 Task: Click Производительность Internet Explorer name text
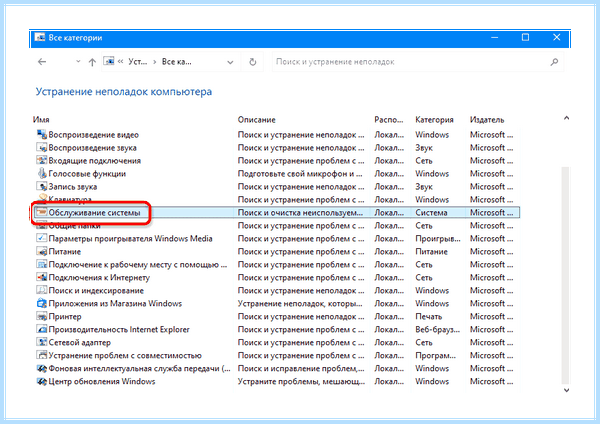tap(119, 329)
